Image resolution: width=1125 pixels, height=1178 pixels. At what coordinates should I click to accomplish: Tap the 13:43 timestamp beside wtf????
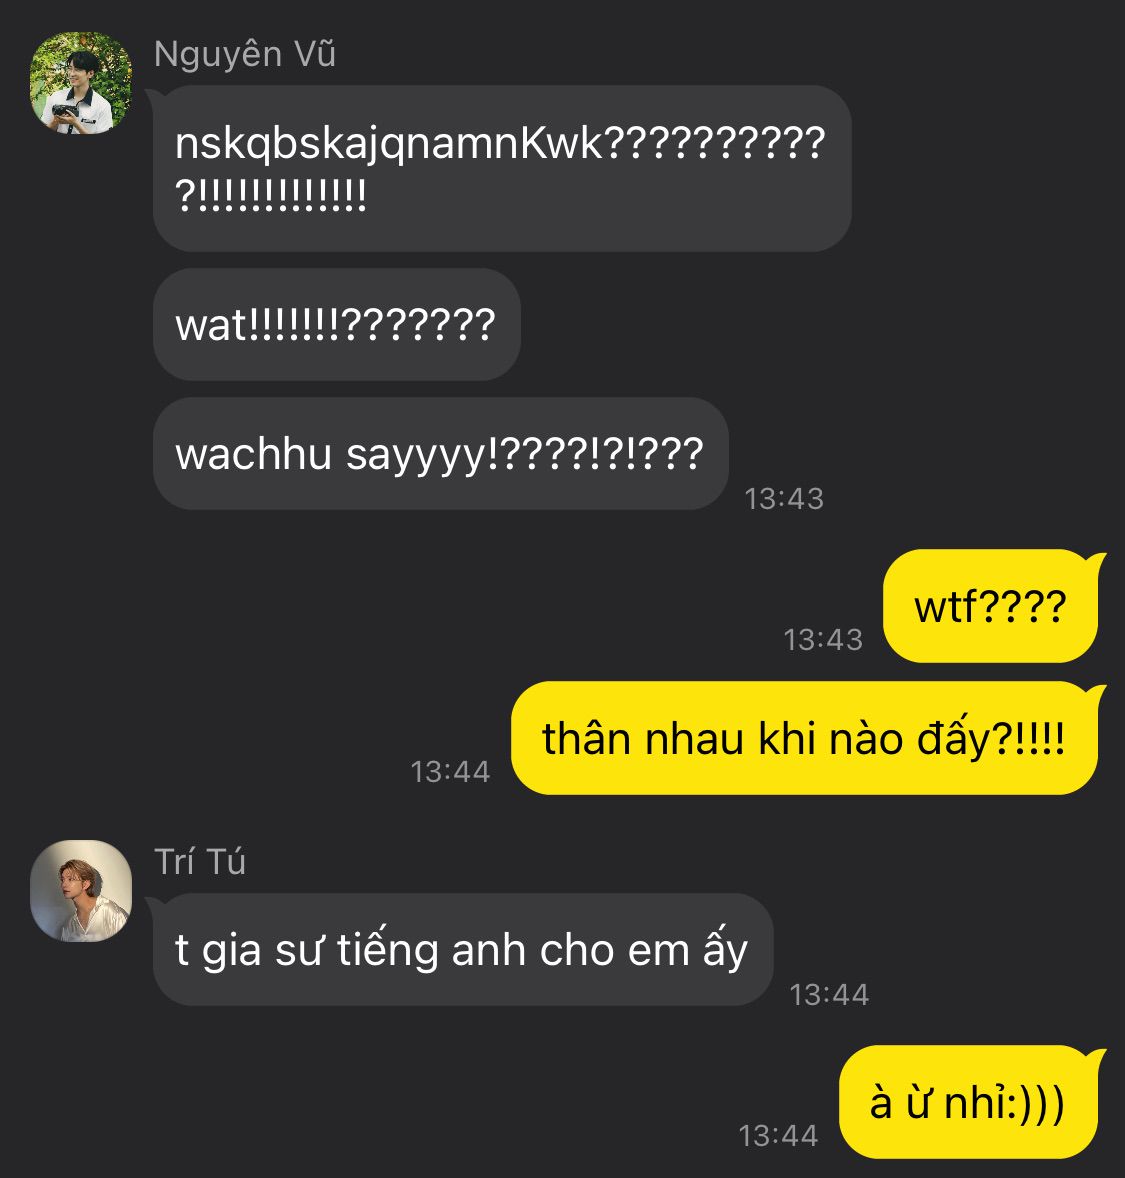point(823,639)
